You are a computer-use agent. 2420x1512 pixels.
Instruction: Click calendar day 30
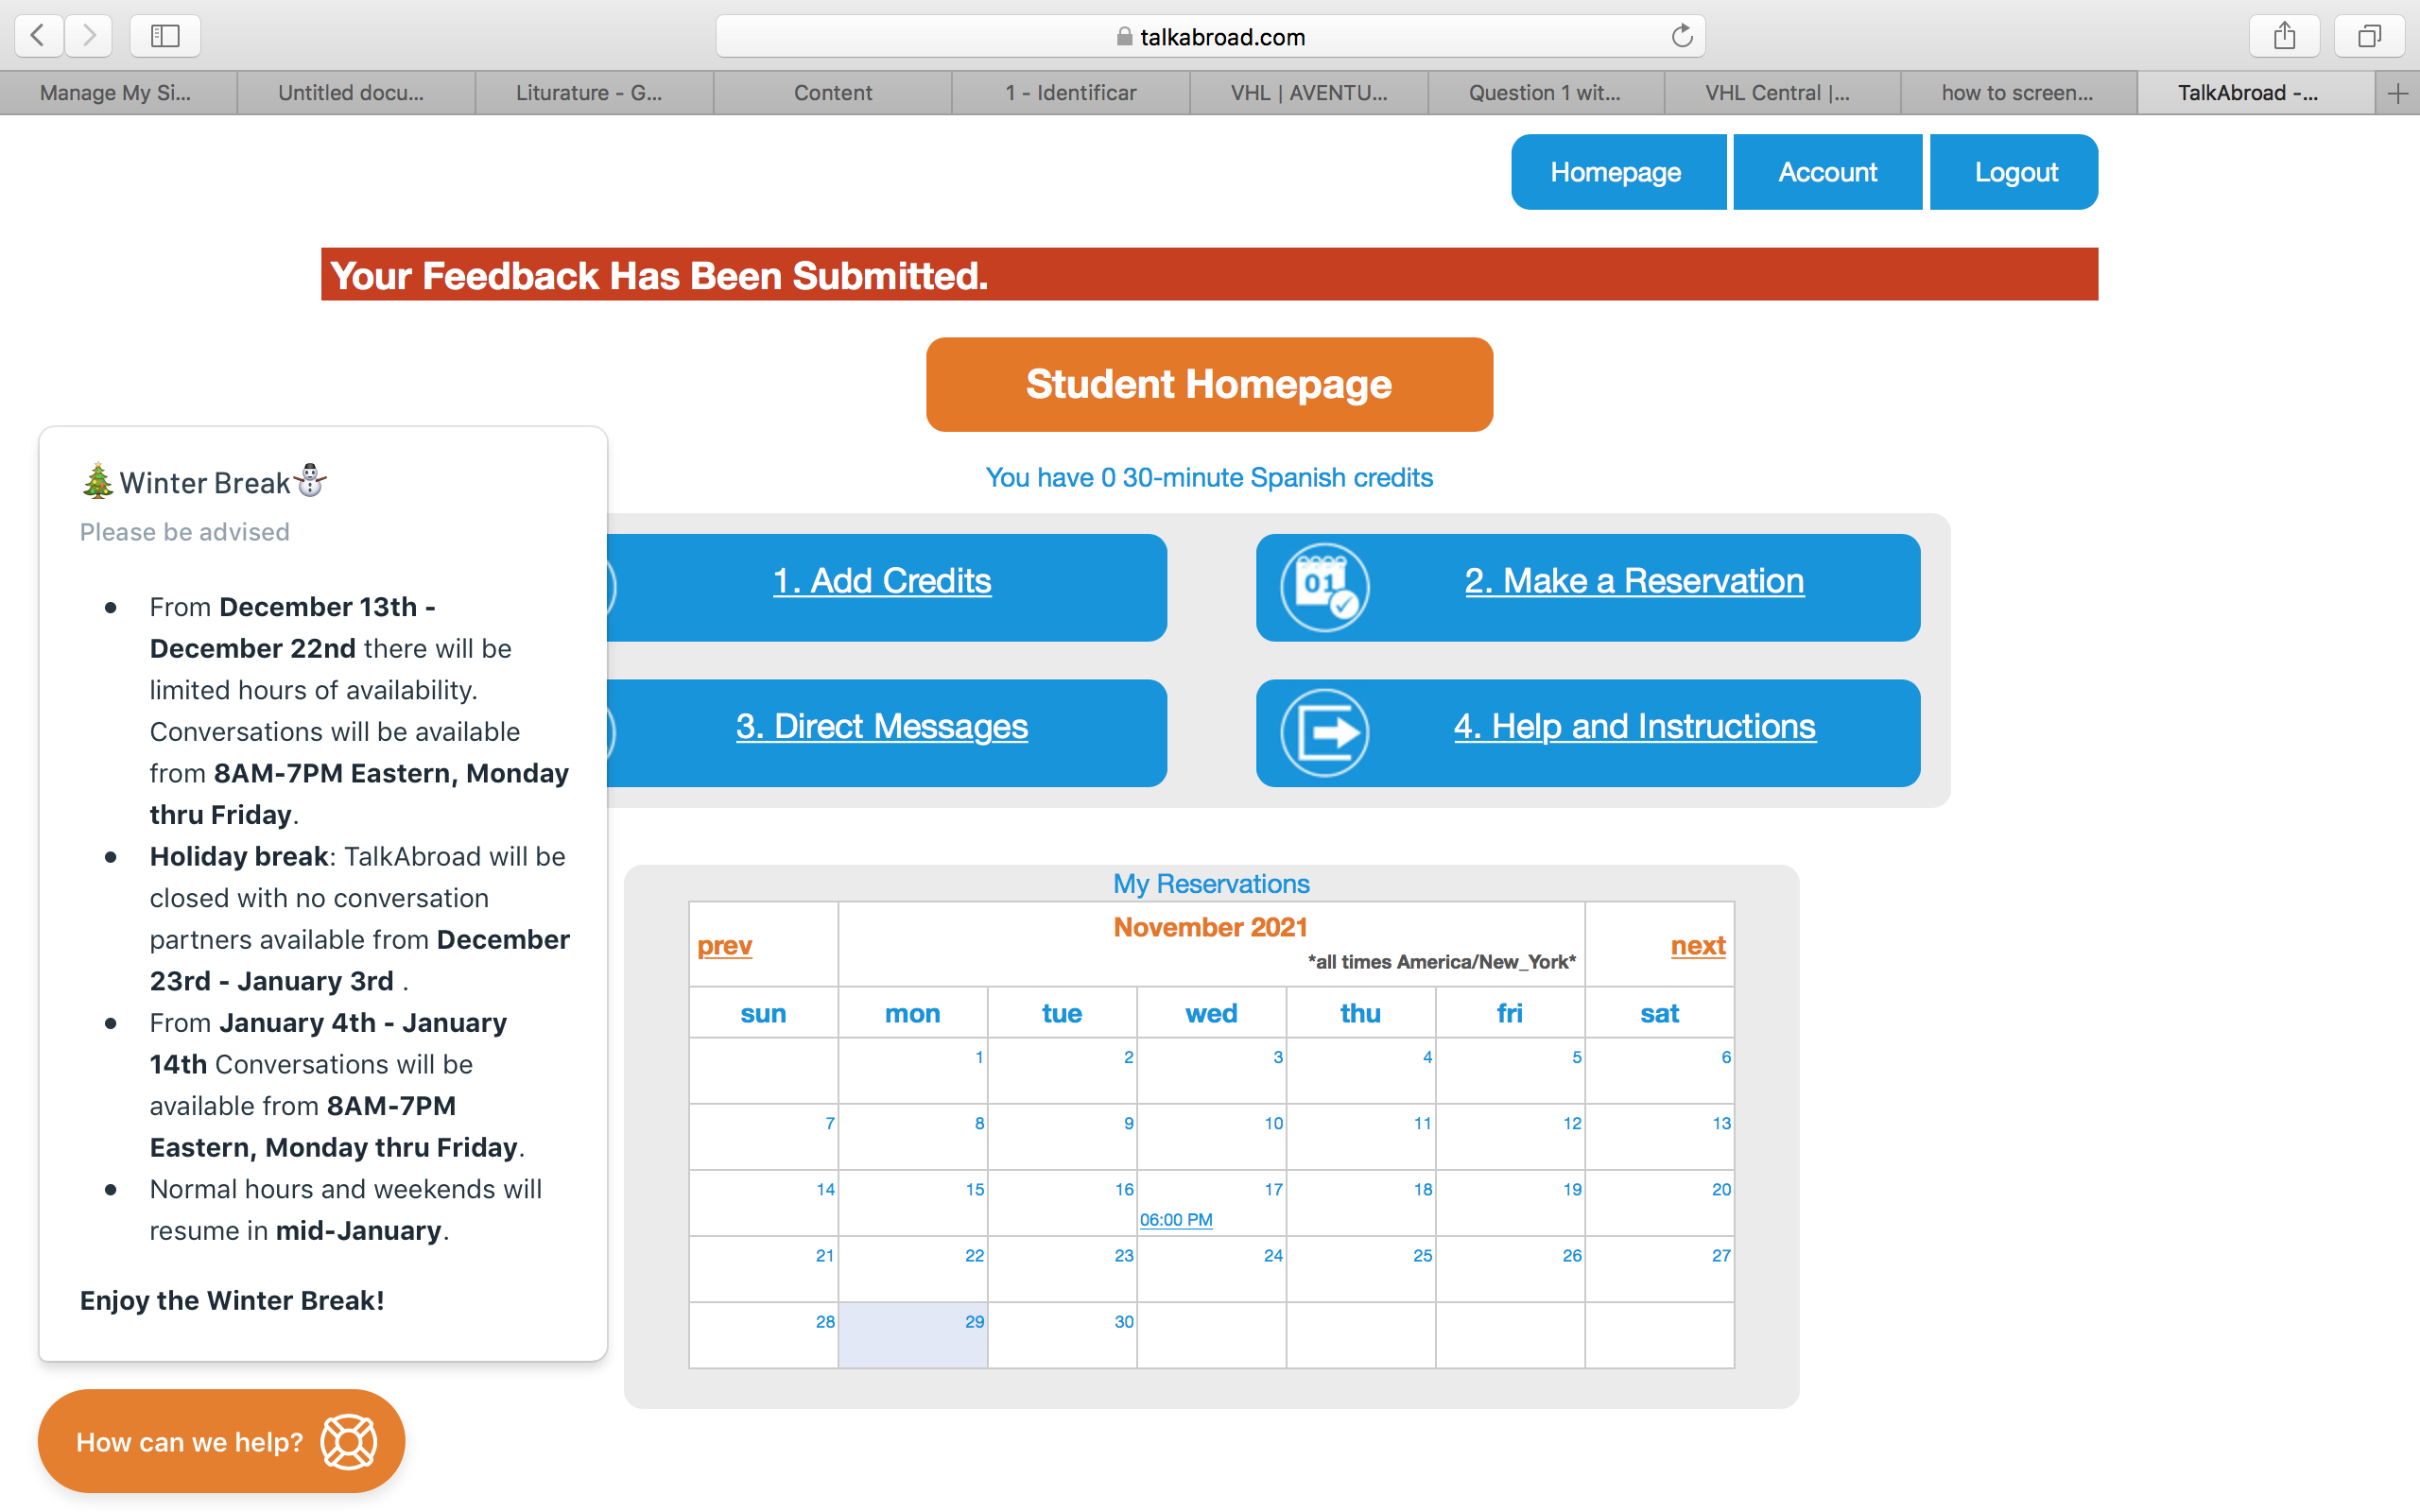pos(1061,1335)
